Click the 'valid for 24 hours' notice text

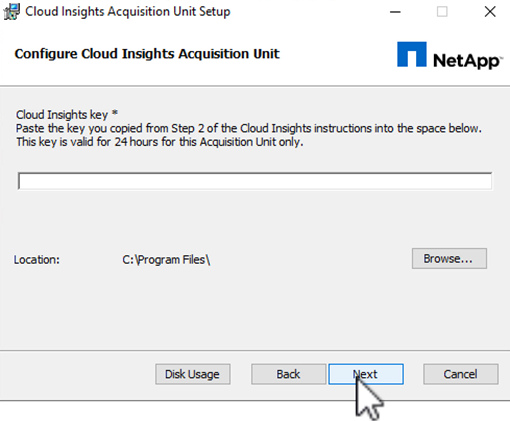[160, 142]
